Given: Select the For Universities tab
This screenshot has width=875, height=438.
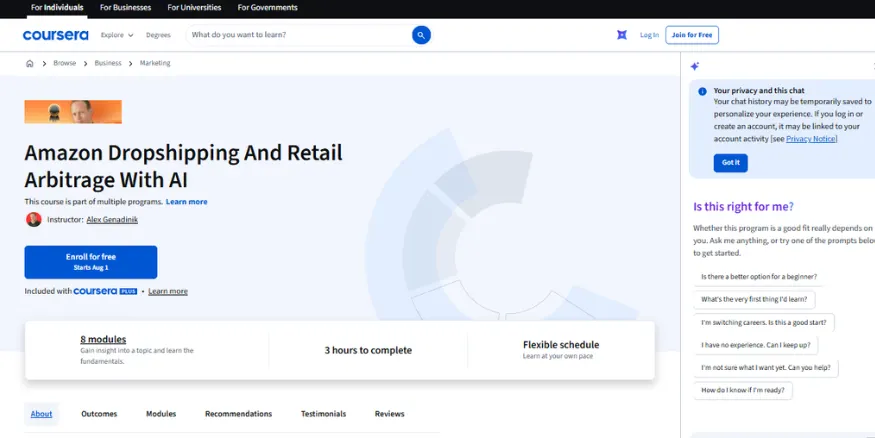Looking at the screenshot, I should tap(194, 8).
